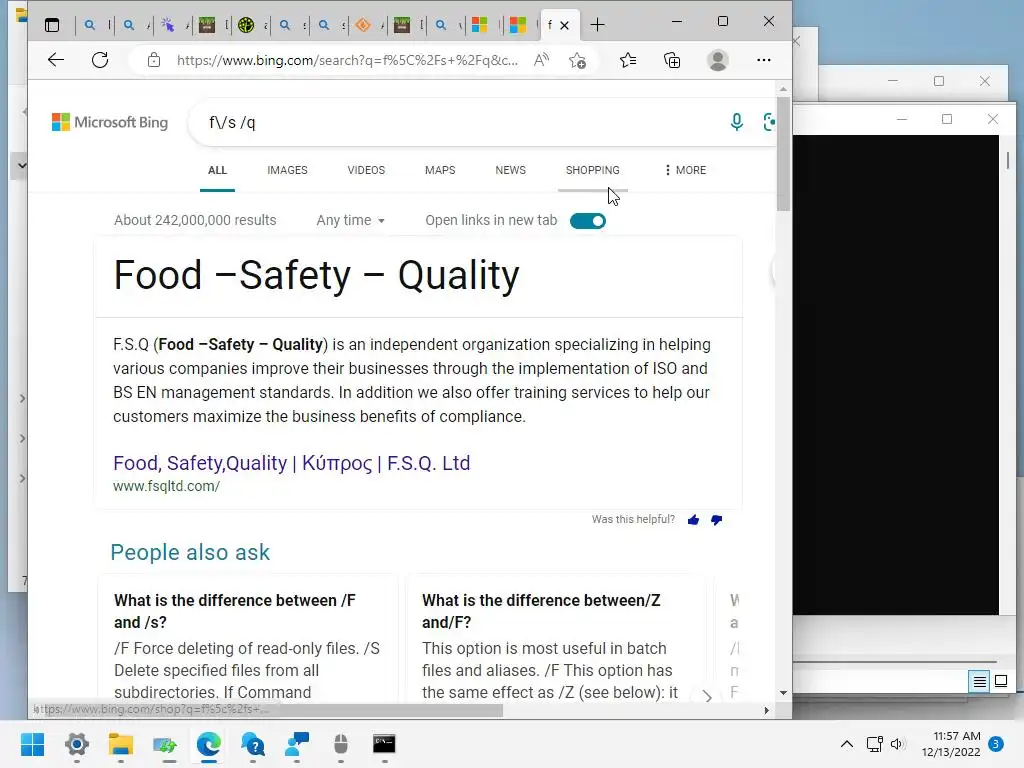
Task: Switch to the green globe icon tab
Action: coord(246,25)
